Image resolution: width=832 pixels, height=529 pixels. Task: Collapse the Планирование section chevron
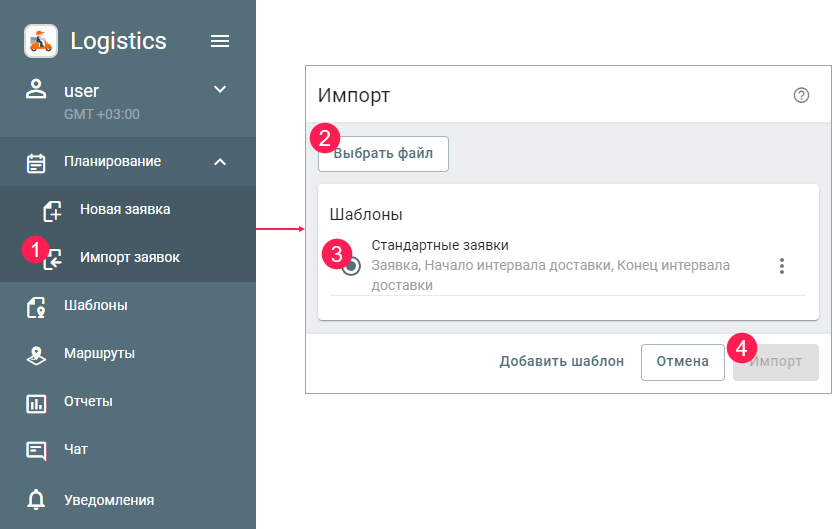coord(220,162)
